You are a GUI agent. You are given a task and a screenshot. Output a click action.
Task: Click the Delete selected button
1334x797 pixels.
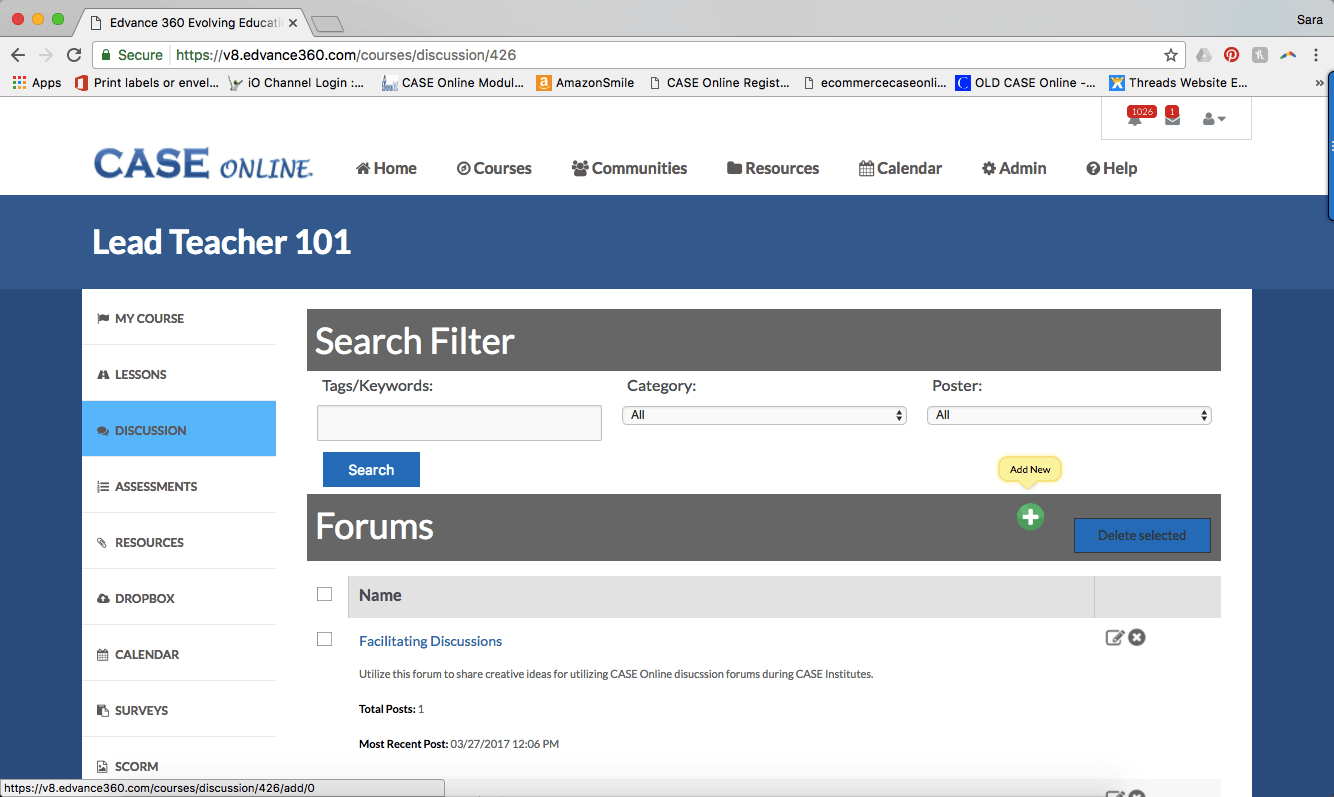1141,535
